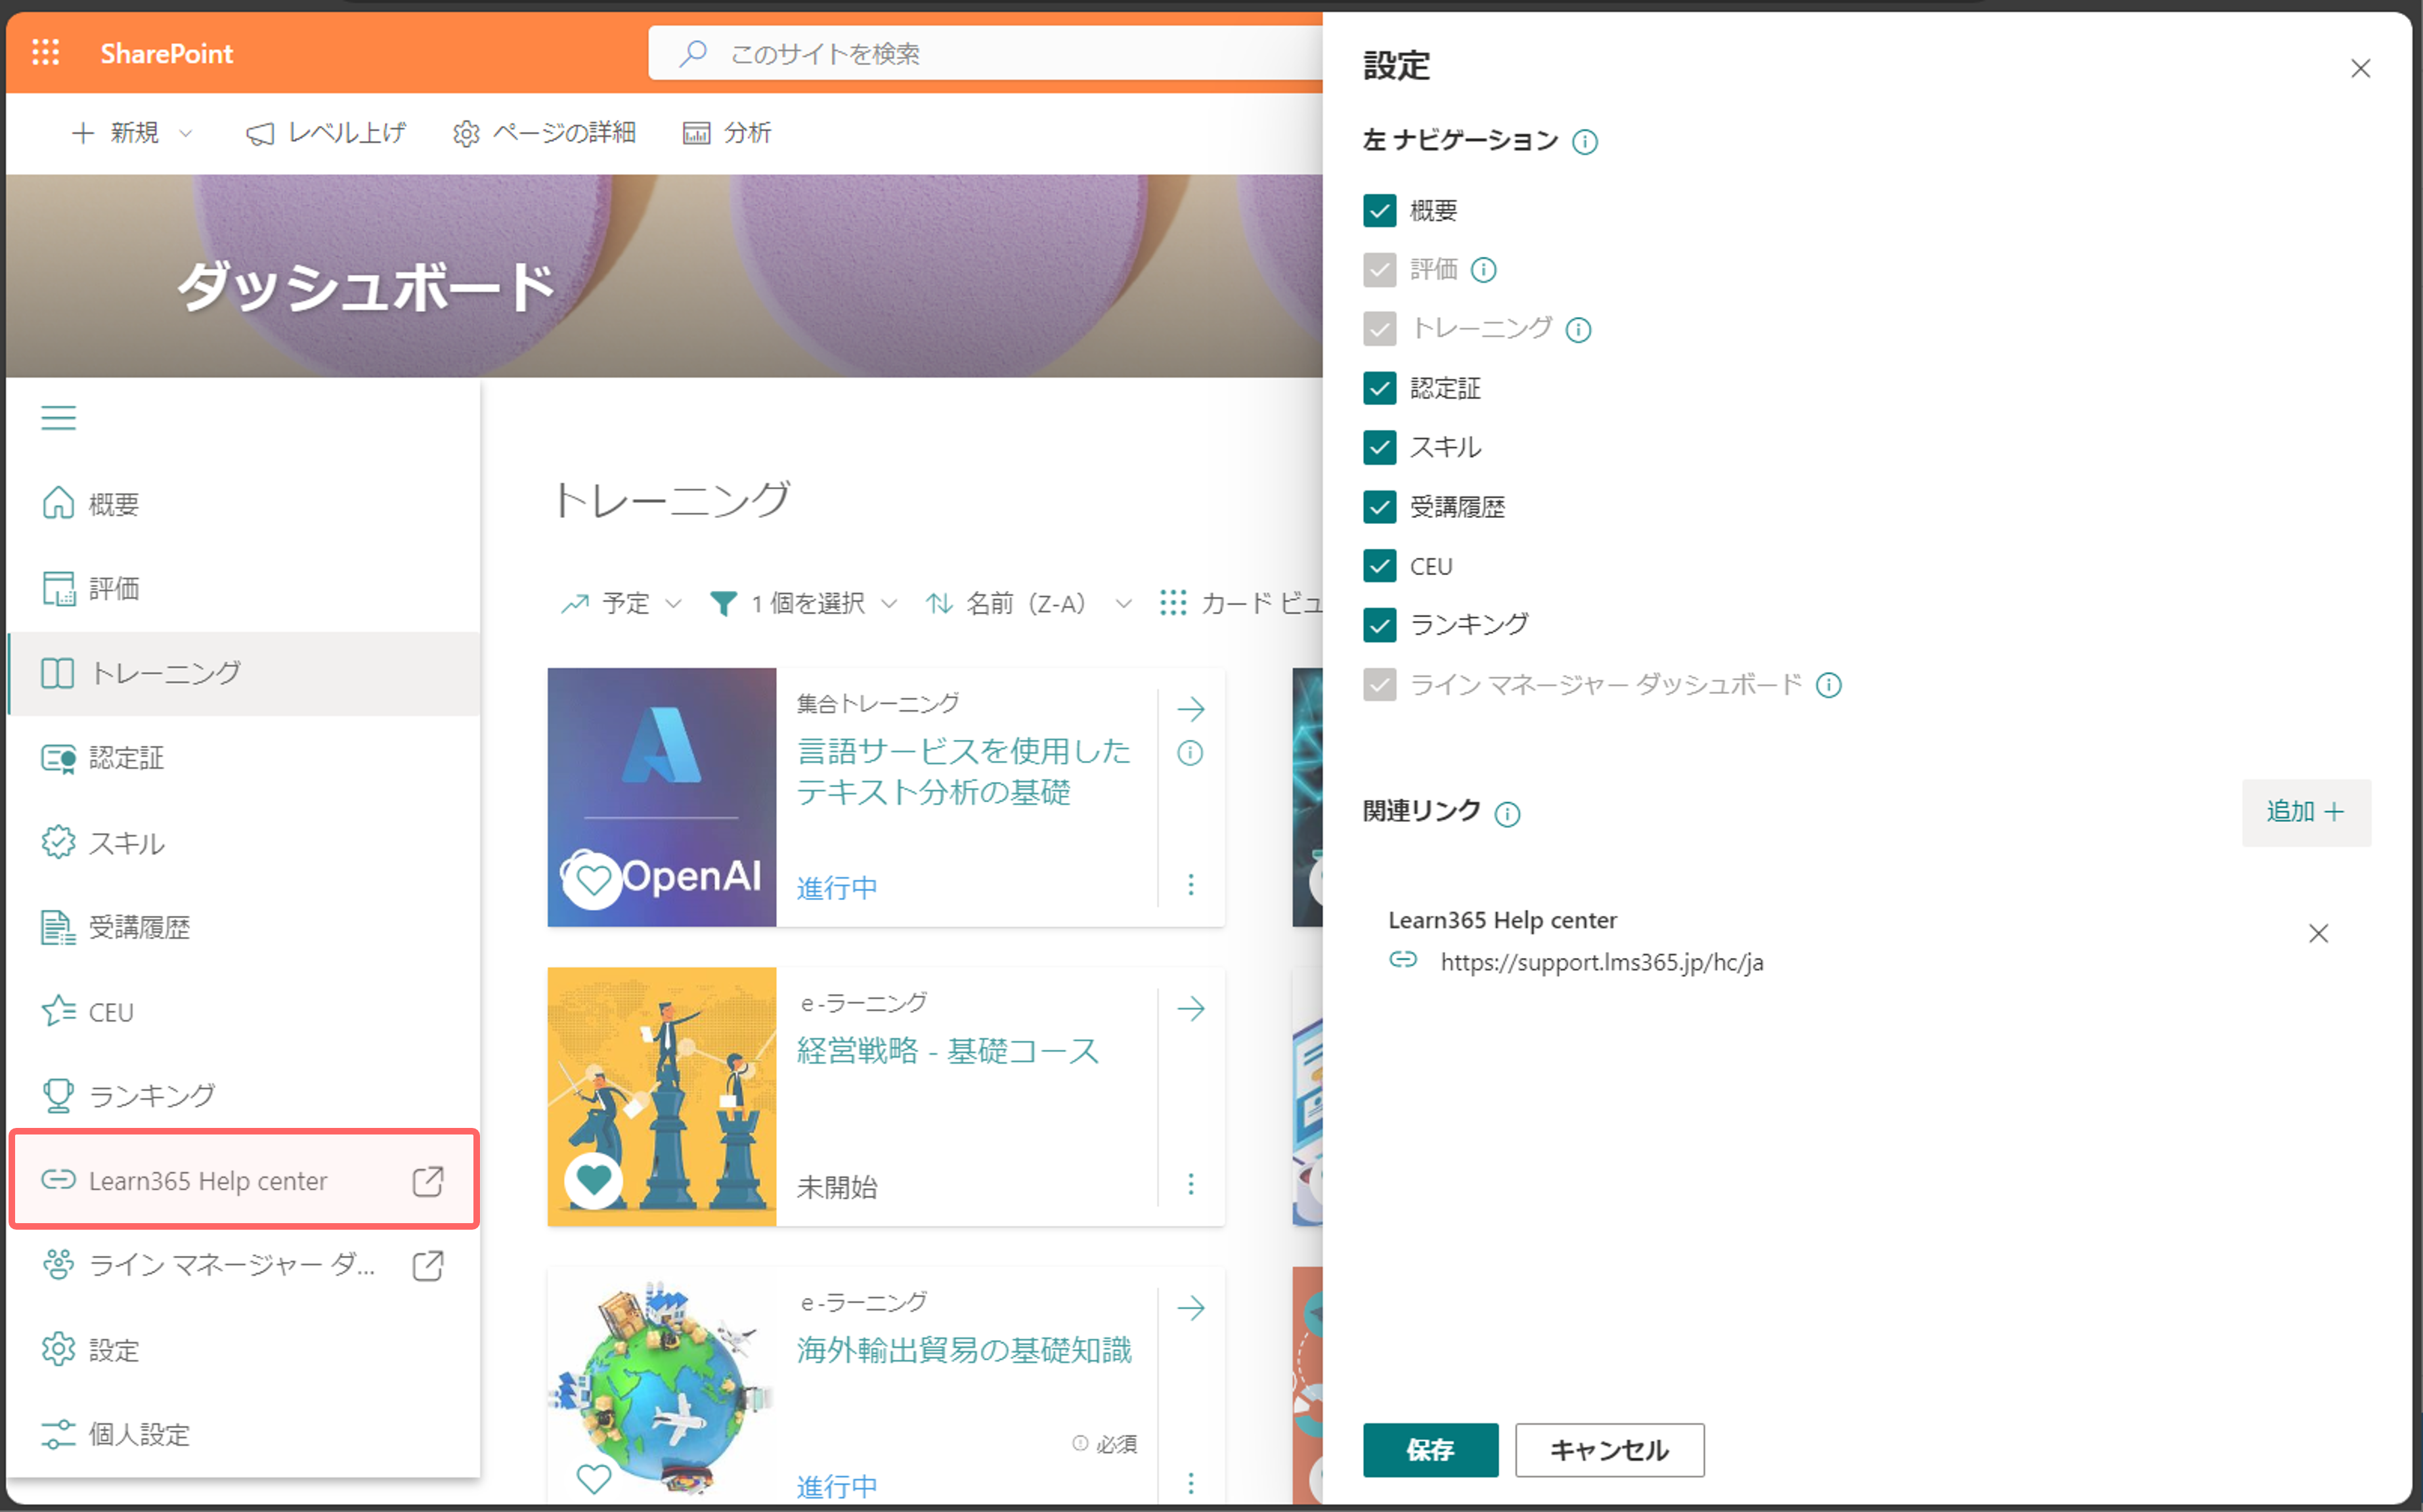
Task: Open the 海外輸出貿易の基礎知識 course link
Action: [x=964, y=1350]
